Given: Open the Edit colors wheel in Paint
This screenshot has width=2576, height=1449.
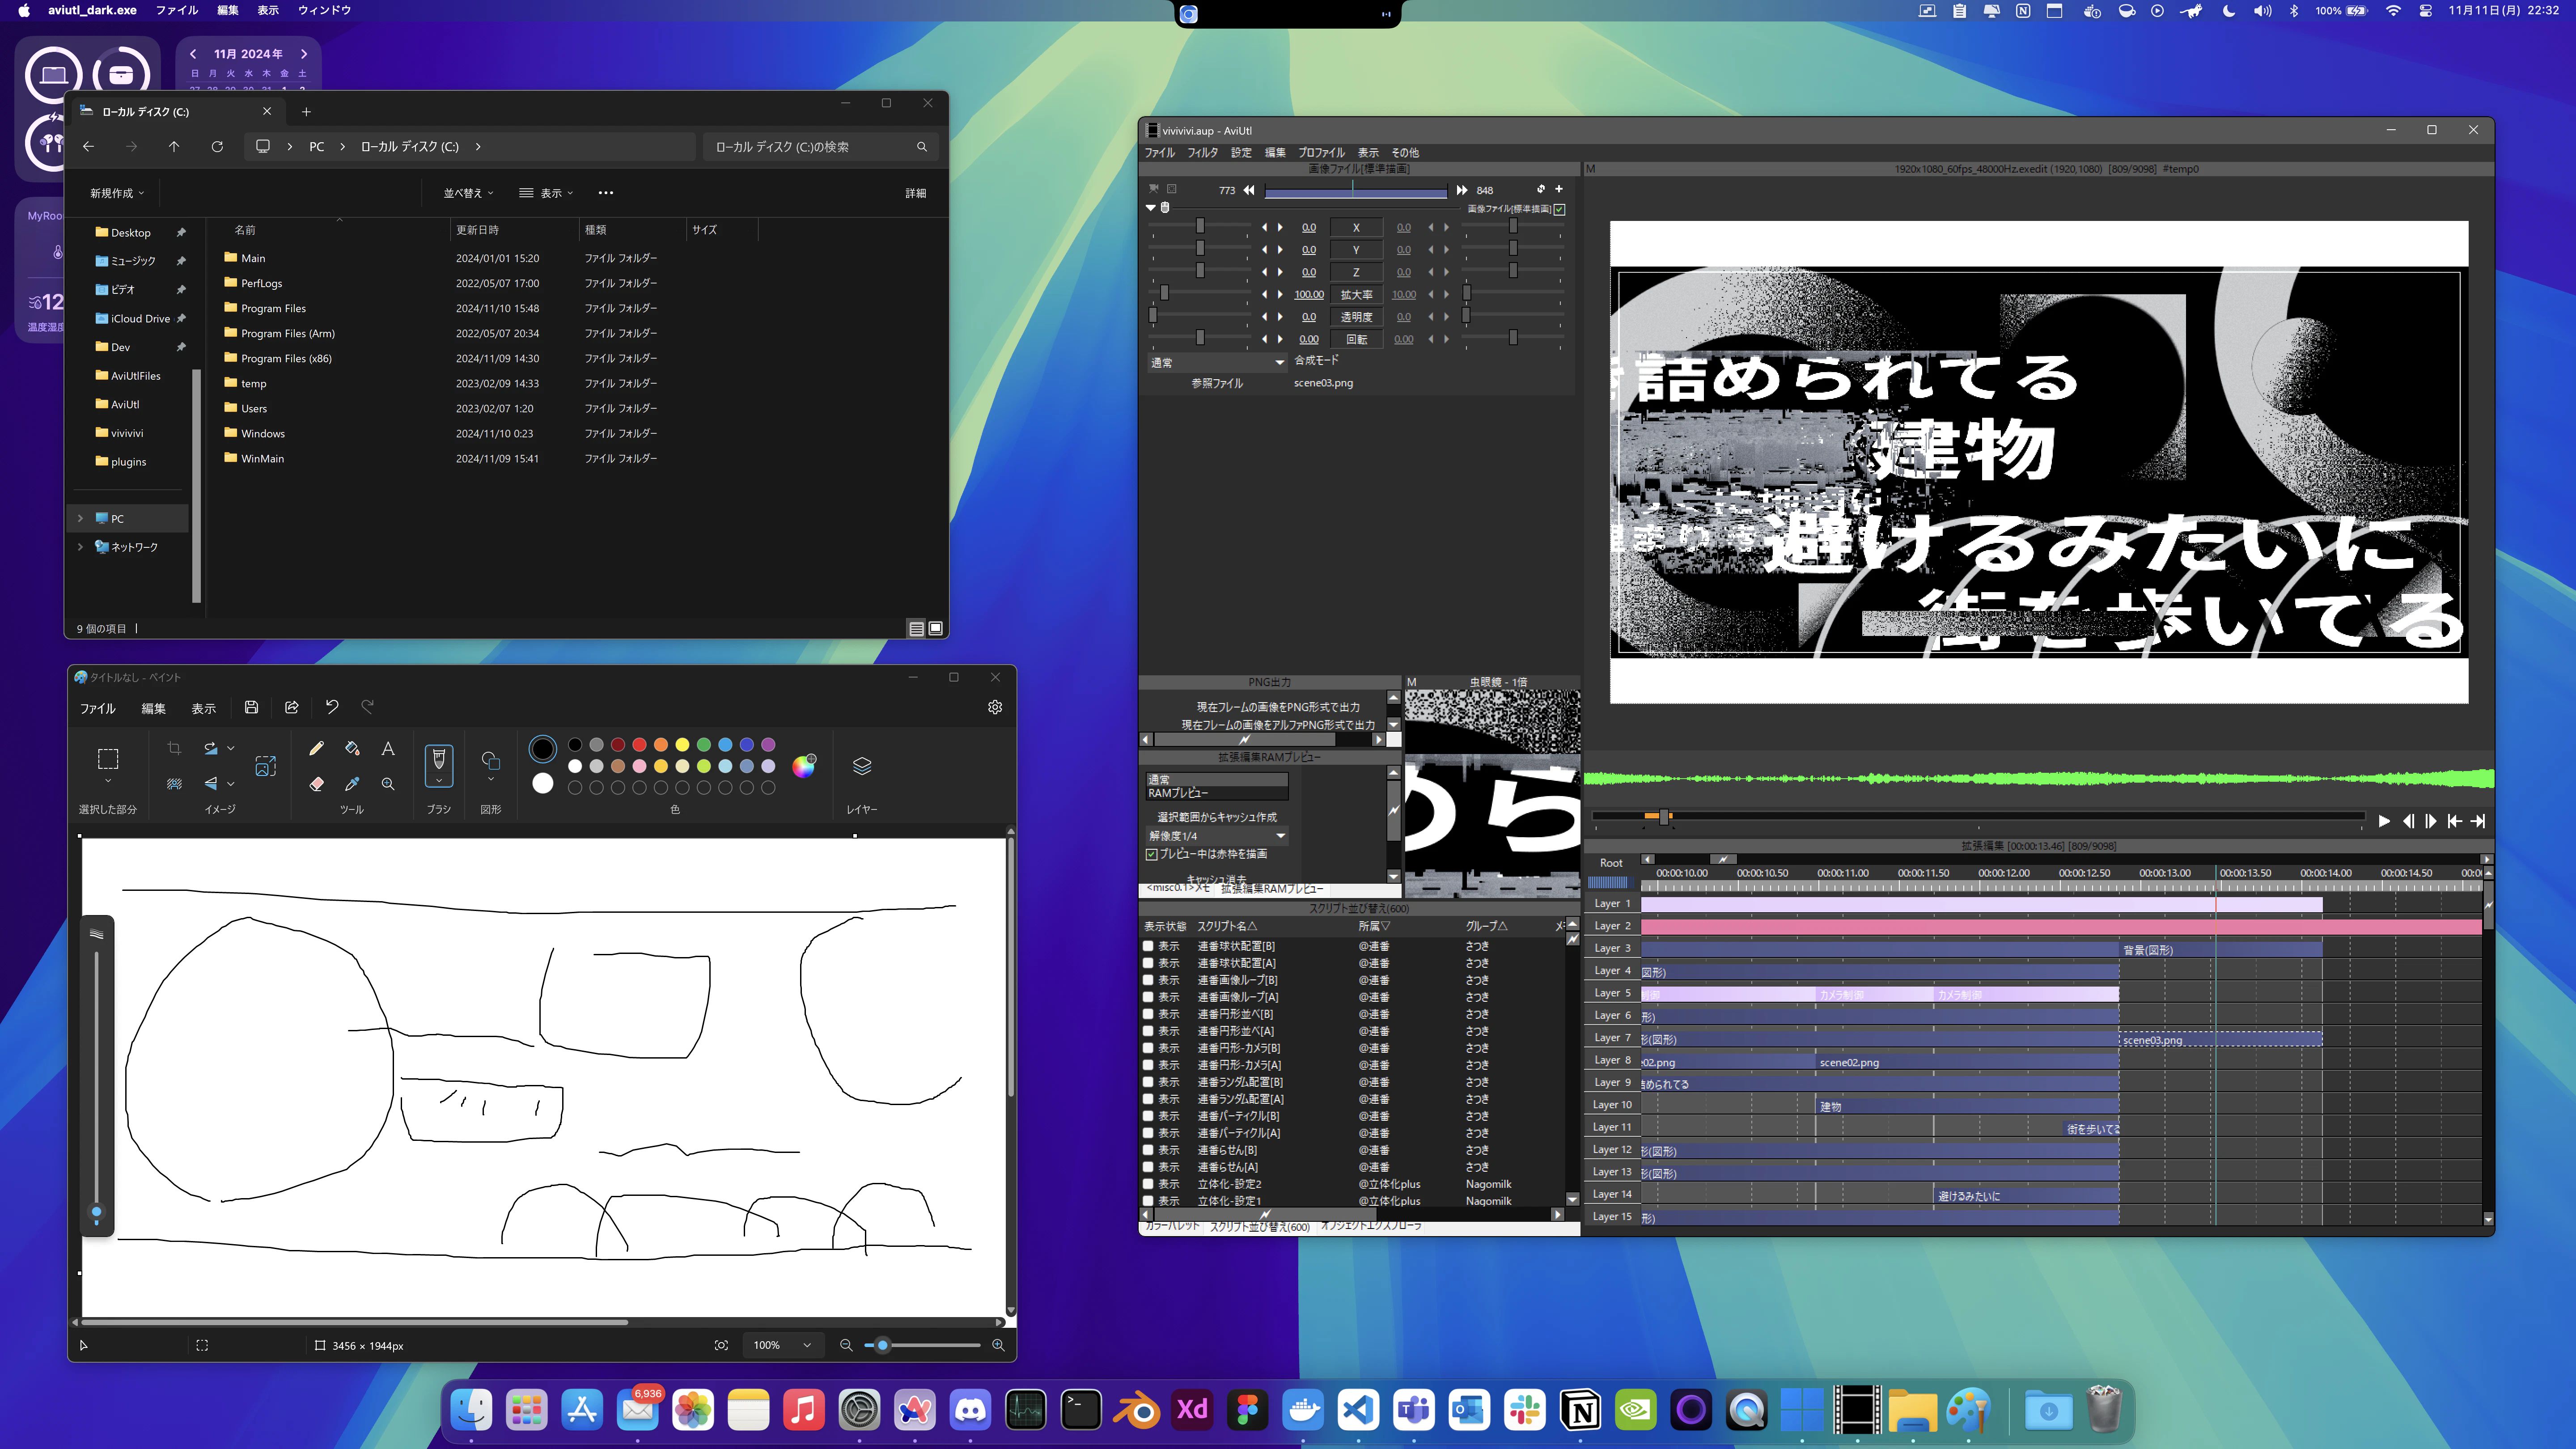Looking at the screenshot, I should [x=804, y=766].
